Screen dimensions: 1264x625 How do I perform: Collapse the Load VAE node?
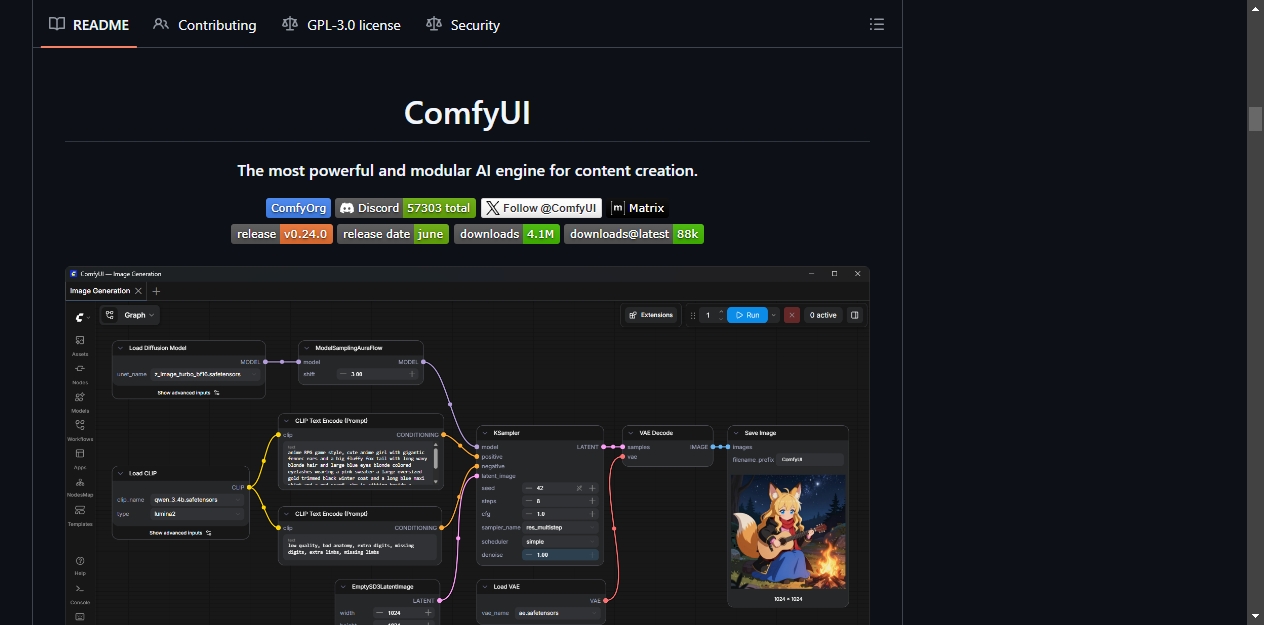pyautogui.click(x=486, y=587)
